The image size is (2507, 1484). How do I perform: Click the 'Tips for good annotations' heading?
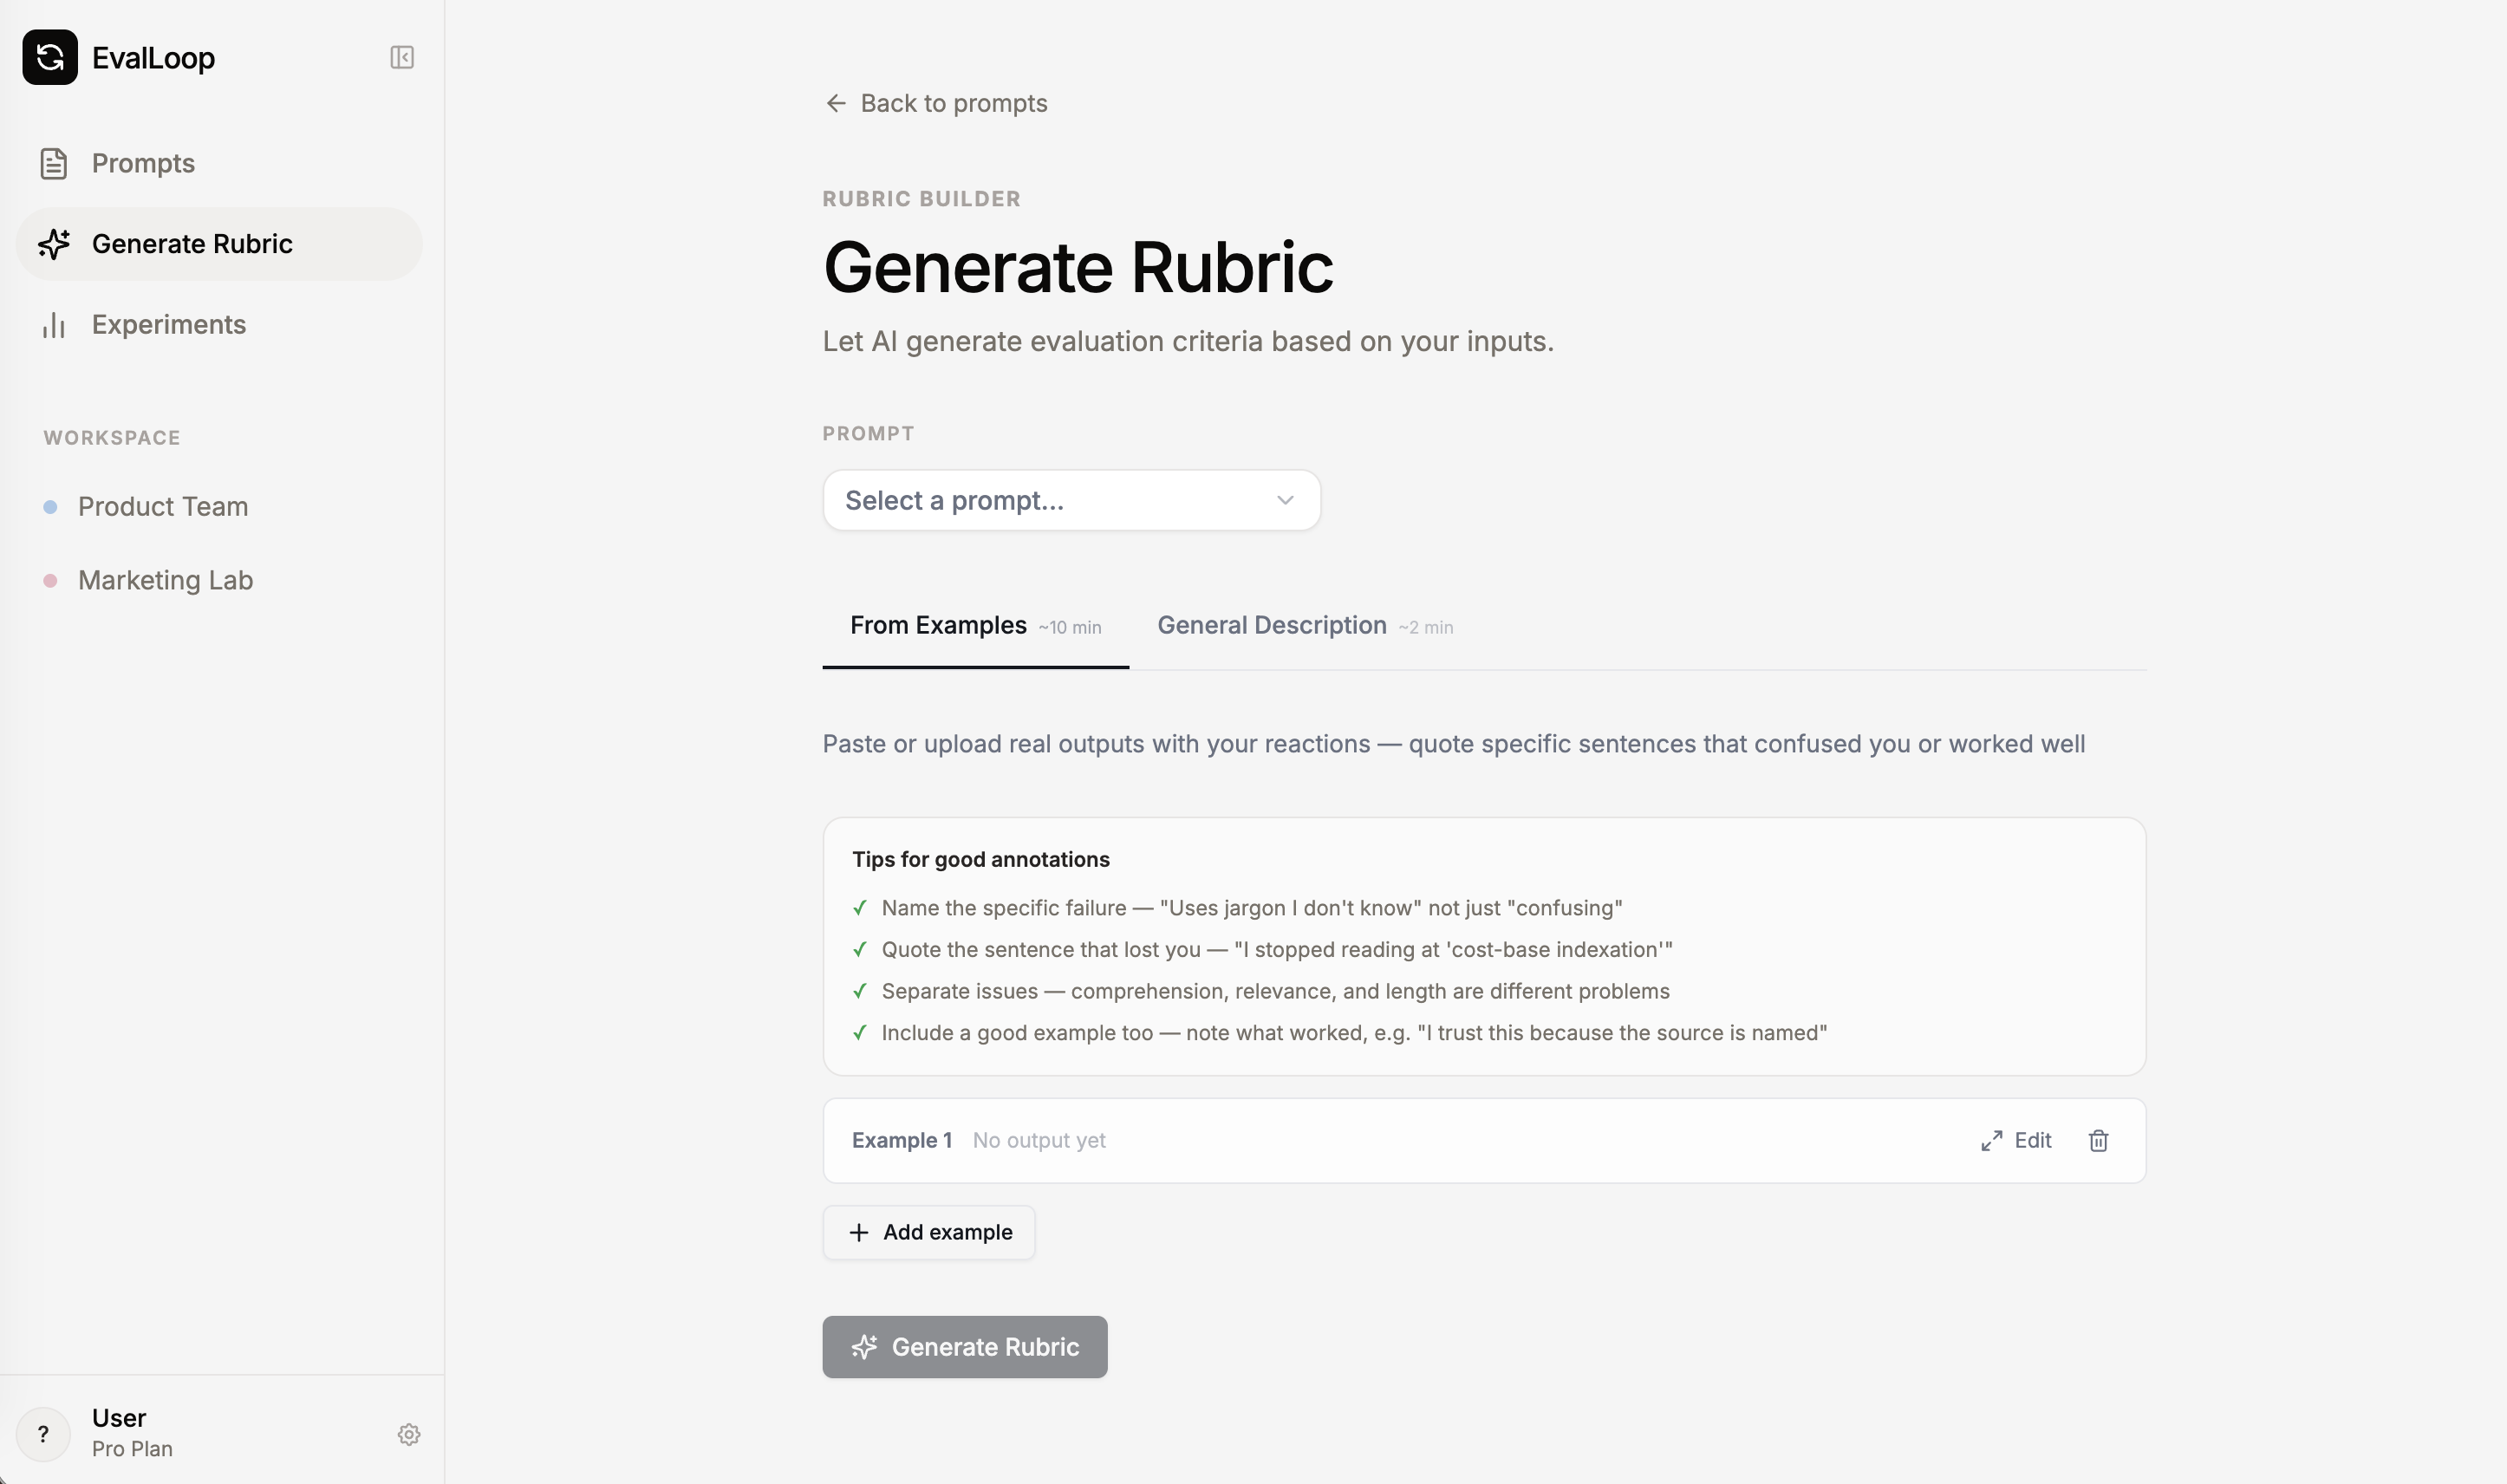tap(981, 859)
